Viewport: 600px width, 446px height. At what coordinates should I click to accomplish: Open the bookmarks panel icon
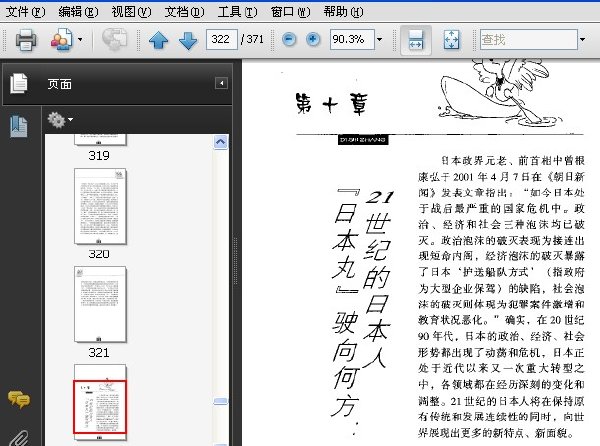(x=19, y=126)
